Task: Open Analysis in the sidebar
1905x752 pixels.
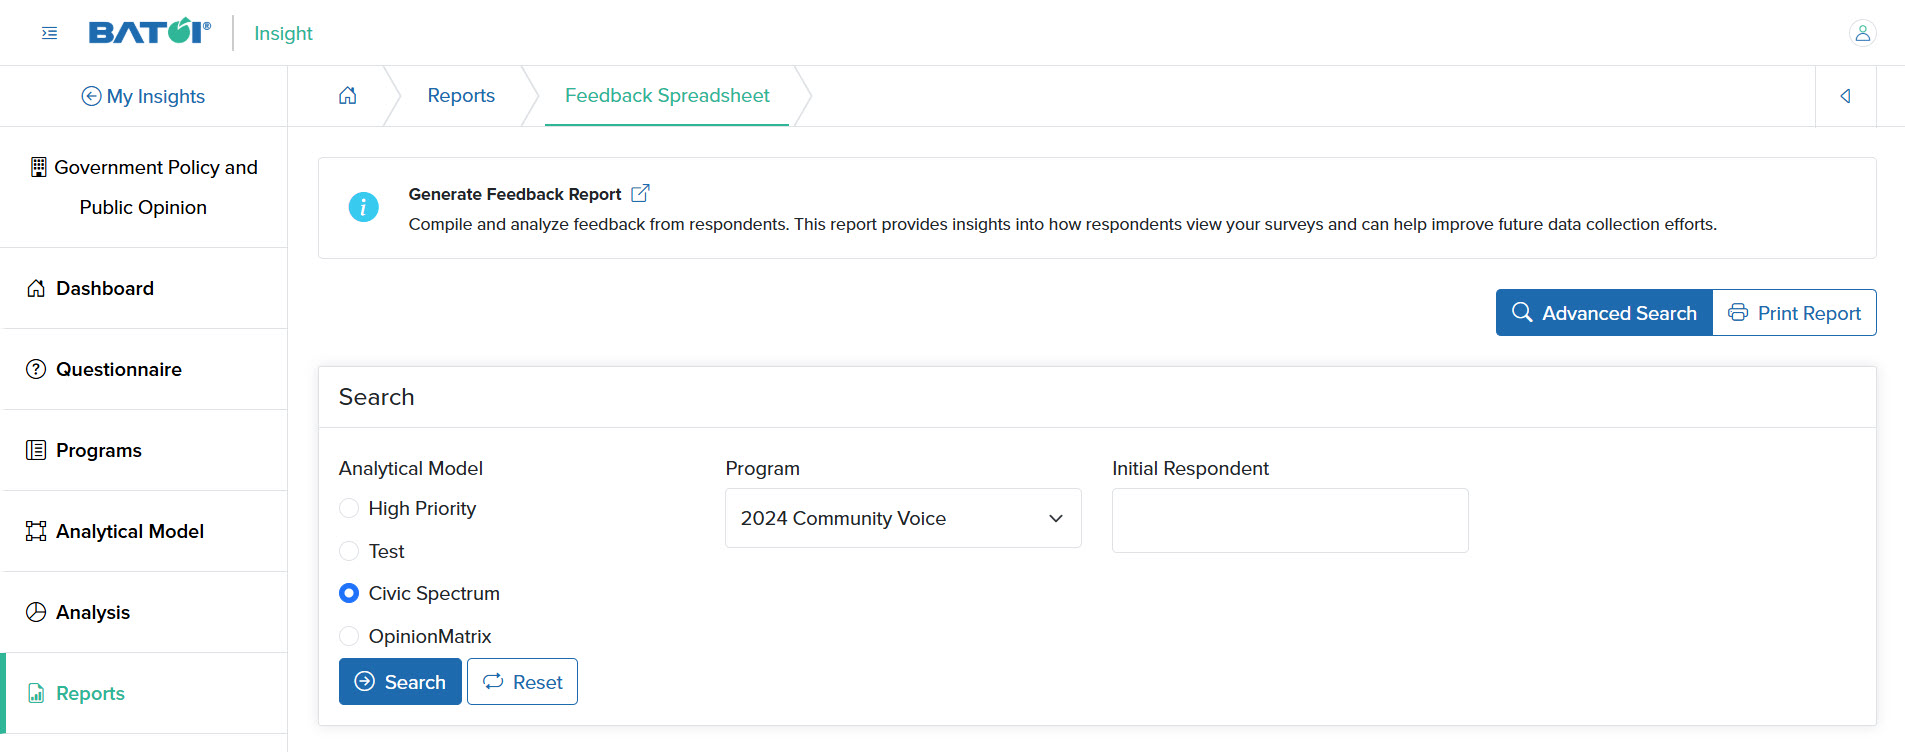Action: pos(145,612)
